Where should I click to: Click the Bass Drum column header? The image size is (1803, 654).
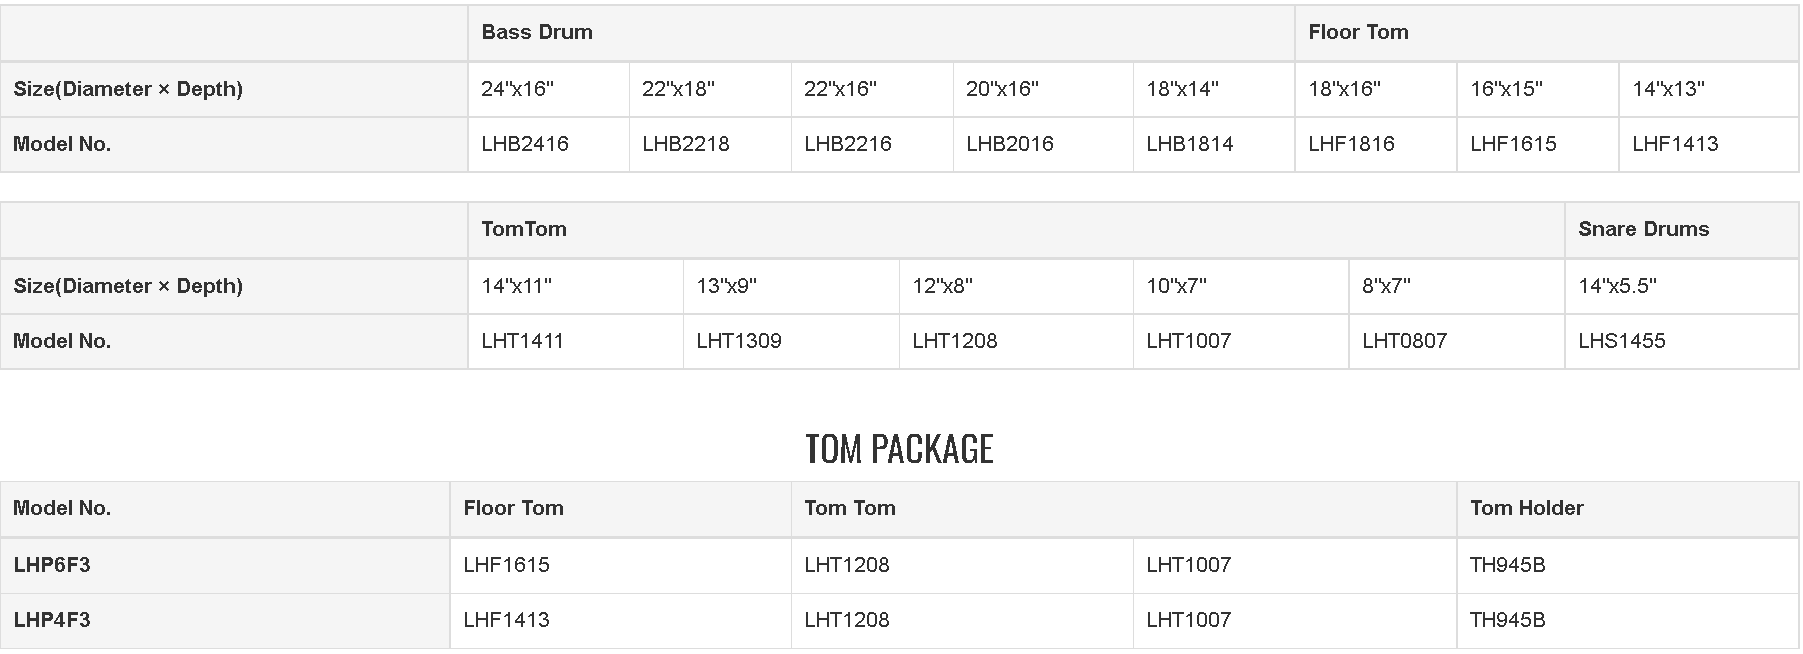(537, 32)
